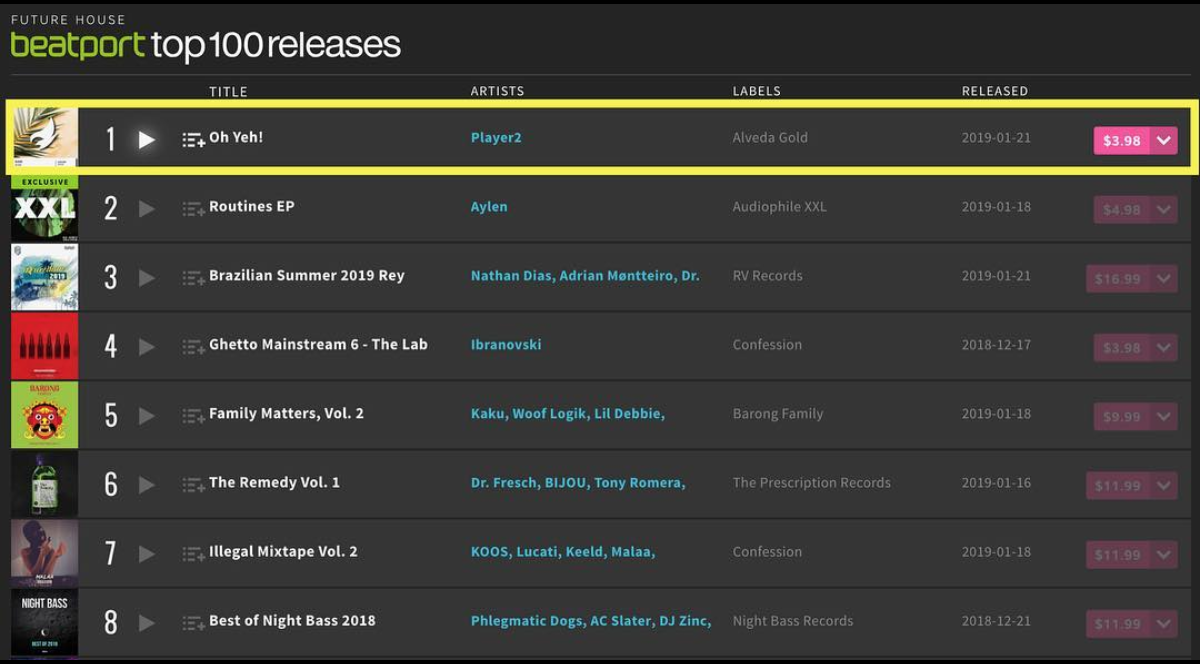Add Illegal Mixtape Vol. 2 to queue
The height and width of the screenshot is (664, 1200).
pyautogui.click(x=193, y=554)
